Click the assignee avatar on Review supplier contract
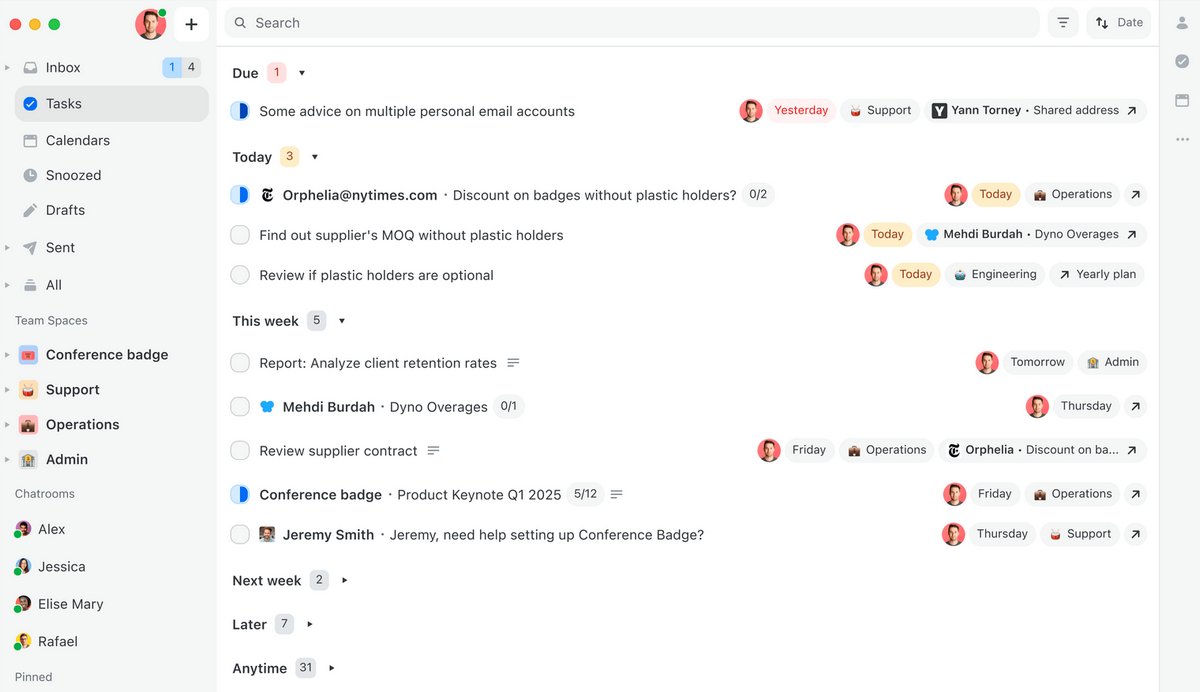1200x692 pixels. (769, 451)
